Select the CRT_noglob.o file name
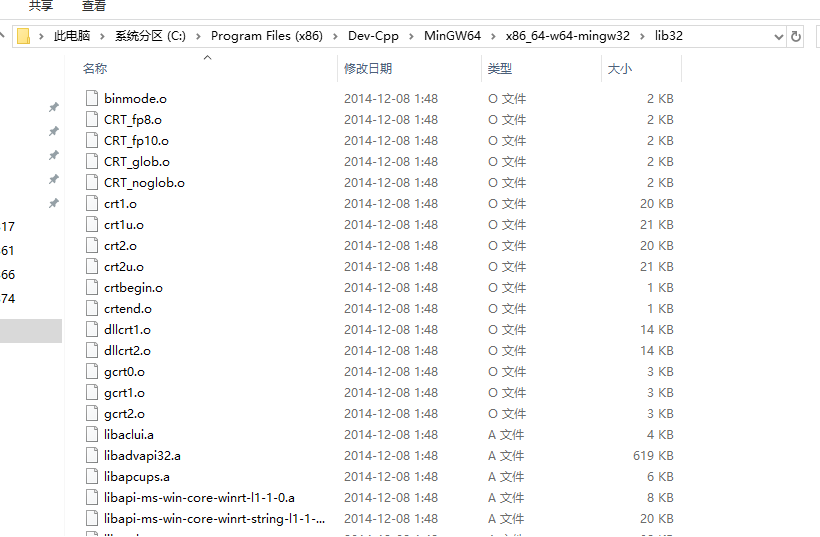The height and width of the screenshot is (537, 820). [144, 183]
